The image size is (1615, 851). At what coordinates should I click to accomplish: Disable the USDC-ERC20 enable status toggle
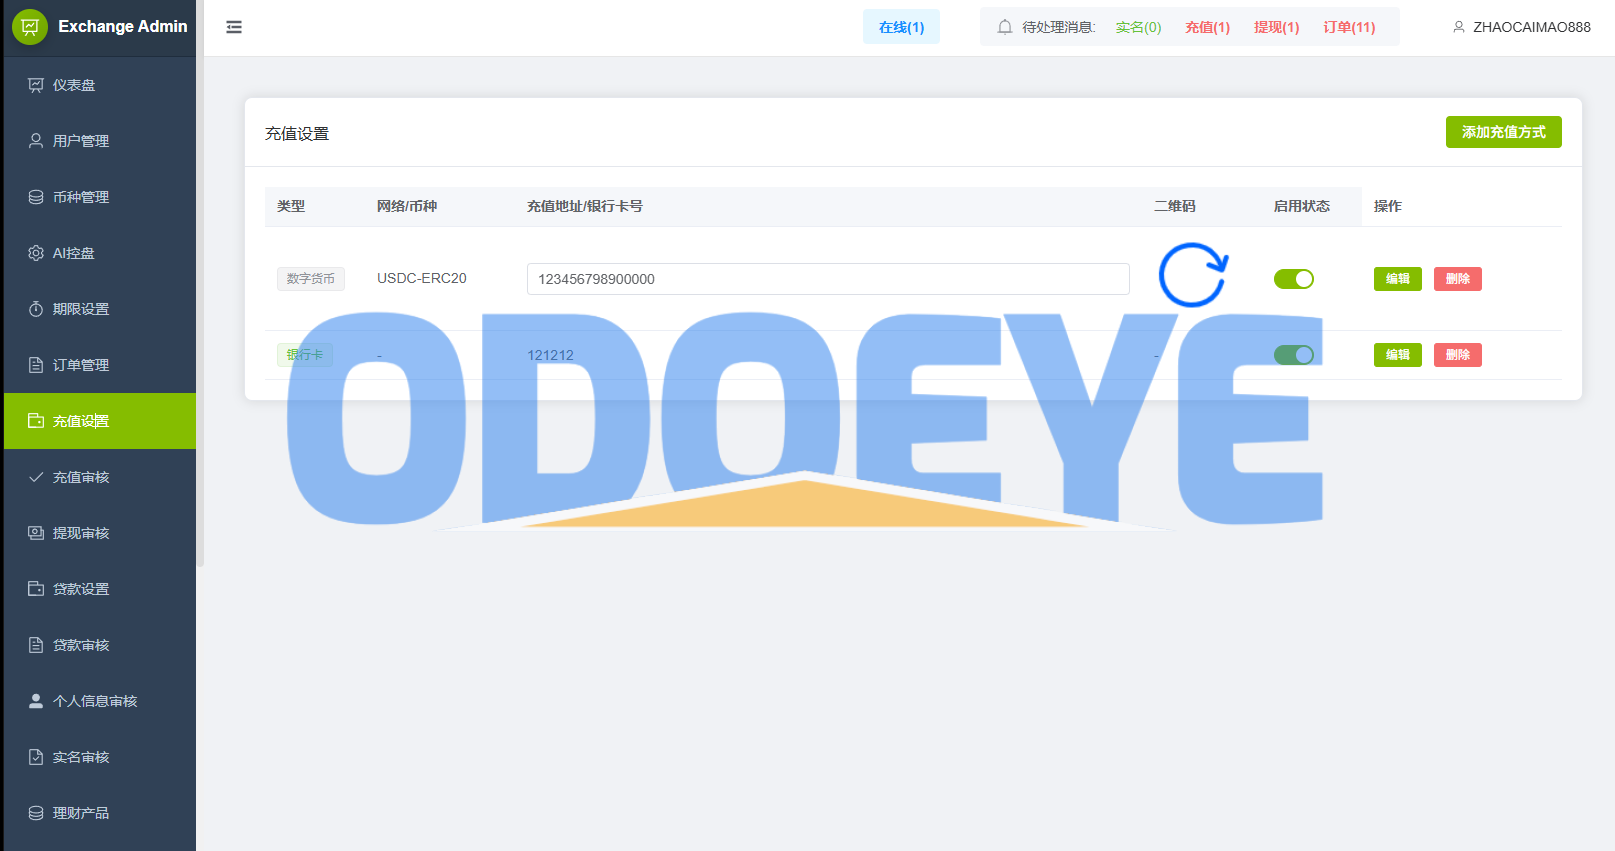coord(1293,279)
